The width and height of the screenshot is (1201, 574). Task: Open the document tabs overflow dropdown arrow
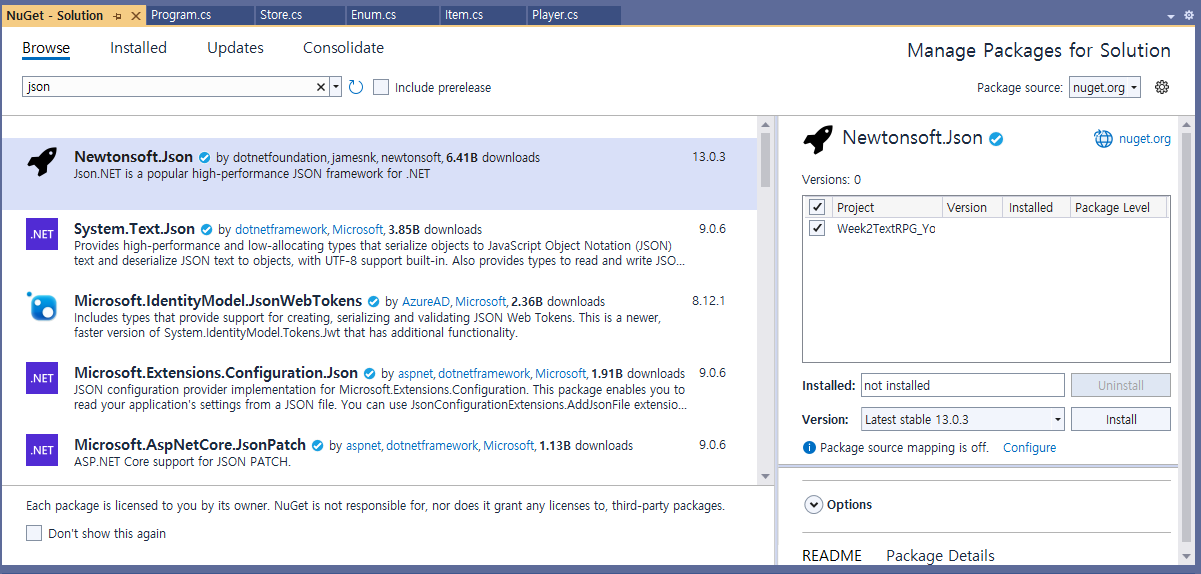(1172, 16)
